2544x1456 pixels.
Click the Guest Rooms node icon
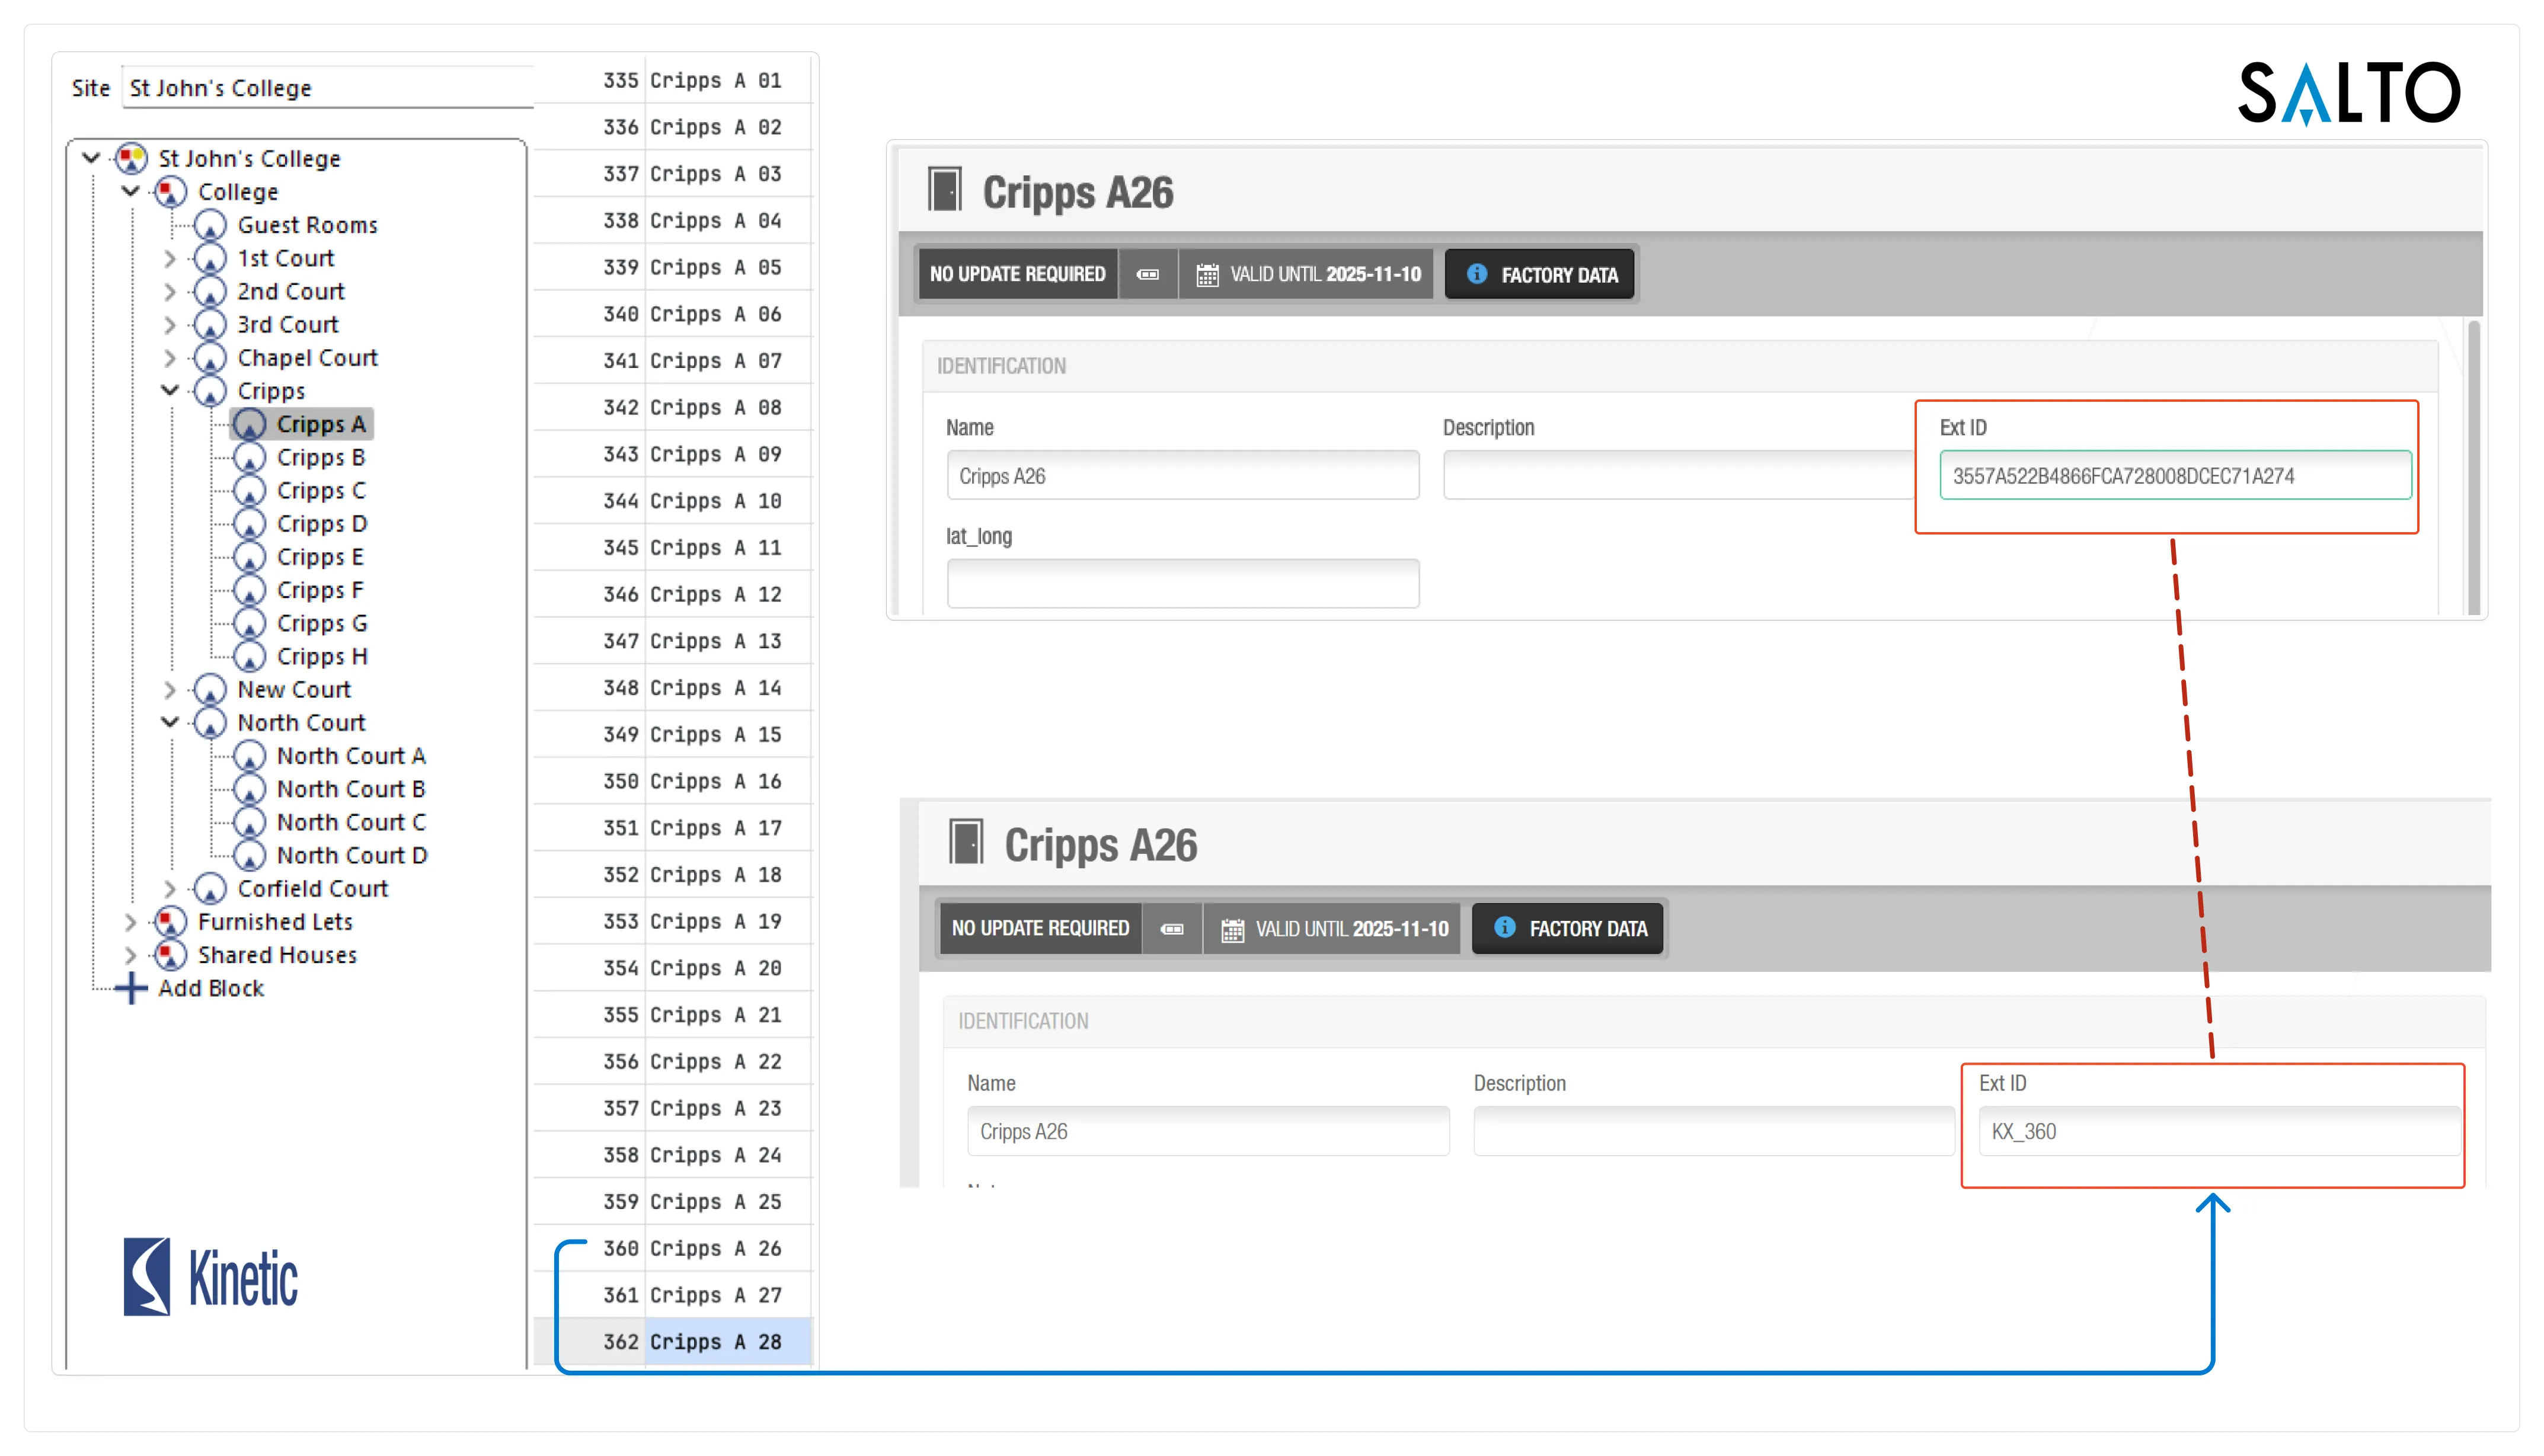click(210, 225)
